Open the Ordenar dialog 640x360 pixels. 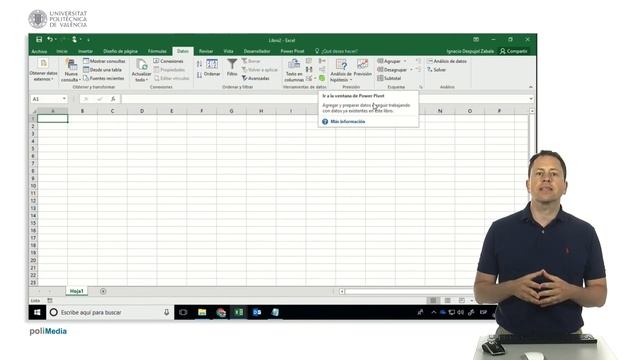[212, 68]
